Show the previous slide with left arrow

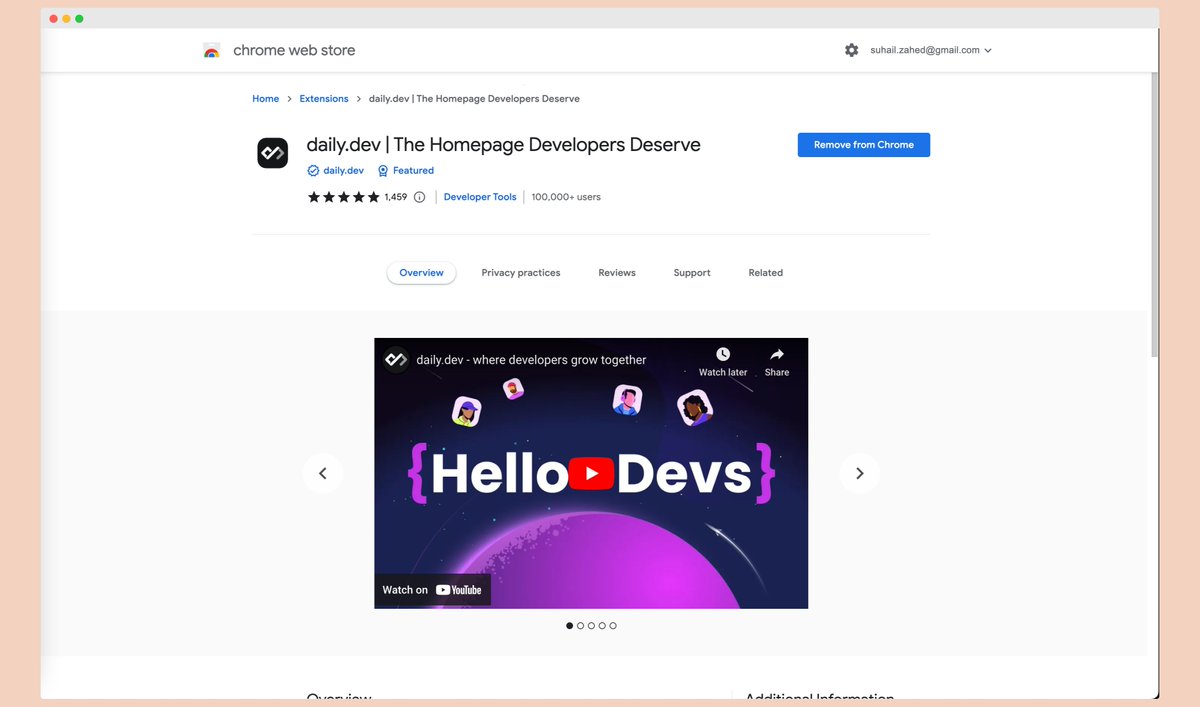point(323,473)
